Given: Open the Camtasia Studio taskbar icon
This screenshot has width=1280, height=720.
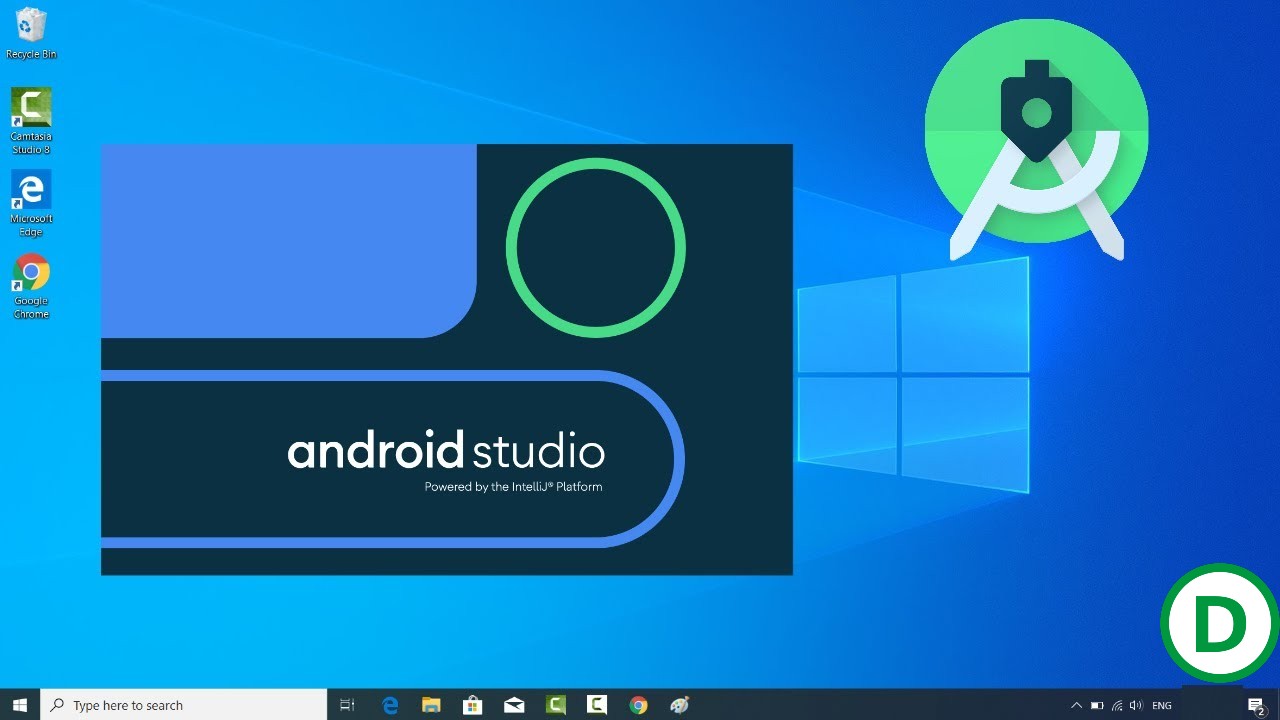Looking at the screenshot, I should click(x=555, y=704).
